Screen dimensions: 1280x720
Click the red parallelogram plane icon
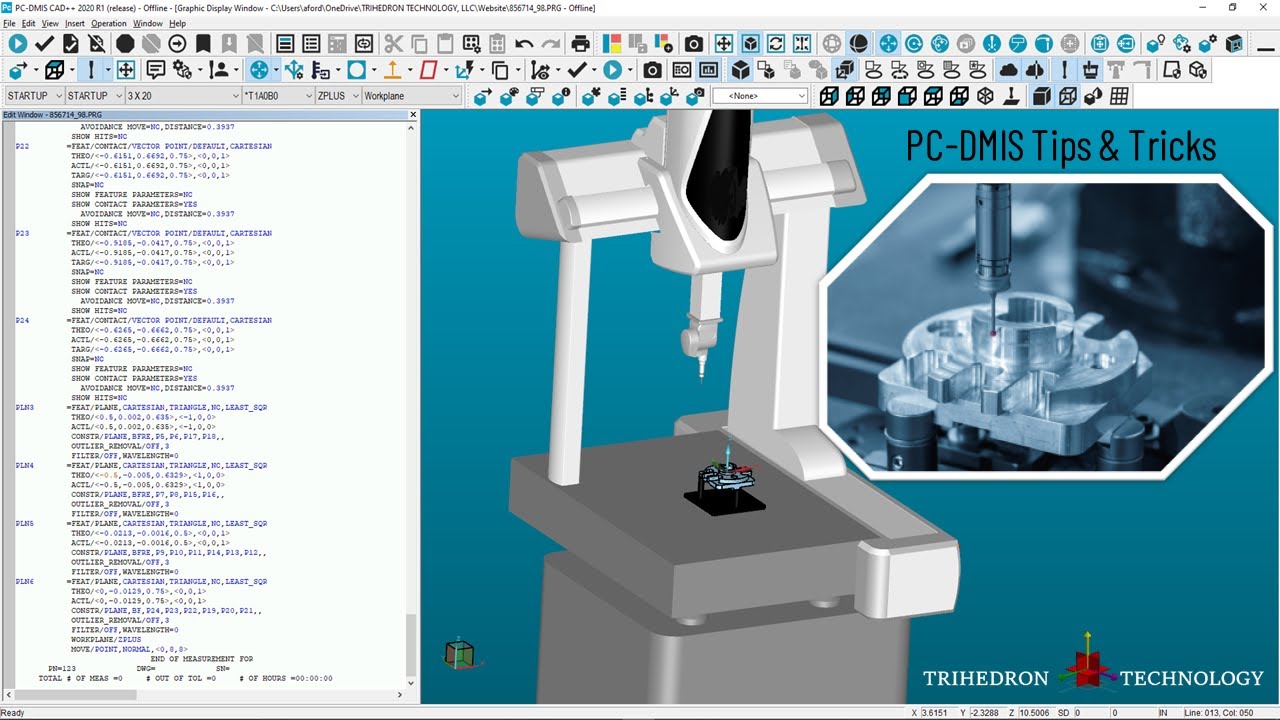[x=428, y=70]
